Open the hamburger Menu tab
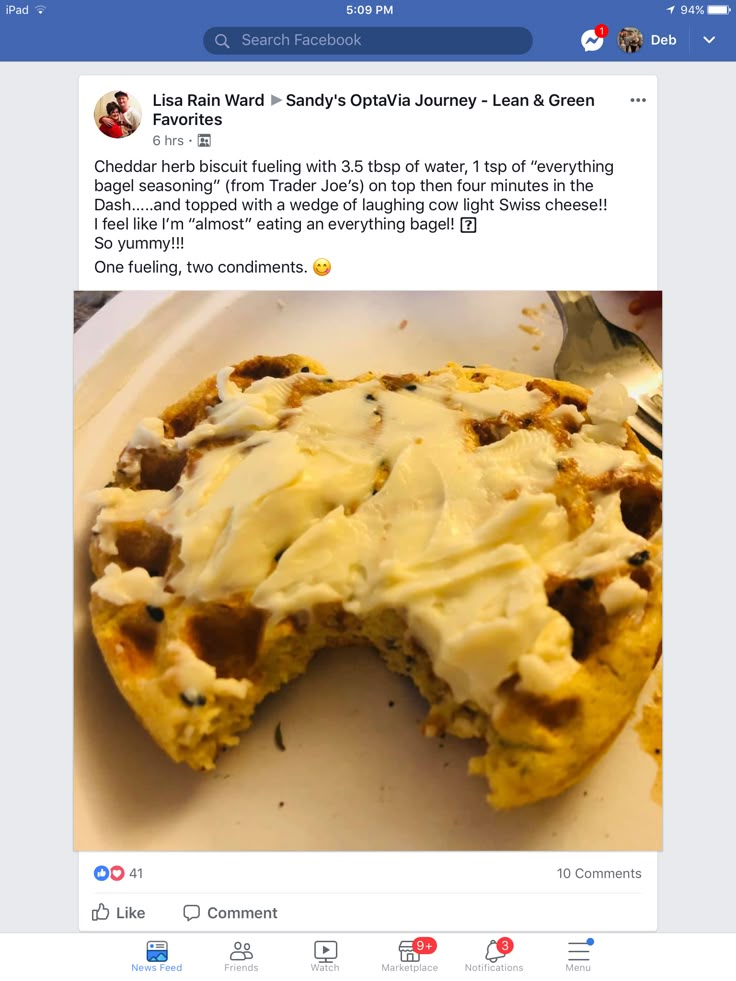 [578, 956]
